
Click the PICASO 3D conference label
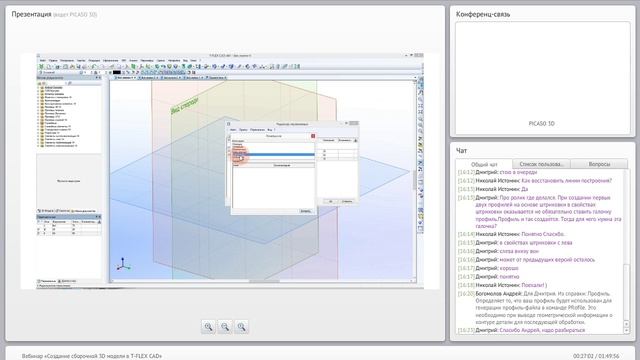pyautogui.click(x=541, y=123)
